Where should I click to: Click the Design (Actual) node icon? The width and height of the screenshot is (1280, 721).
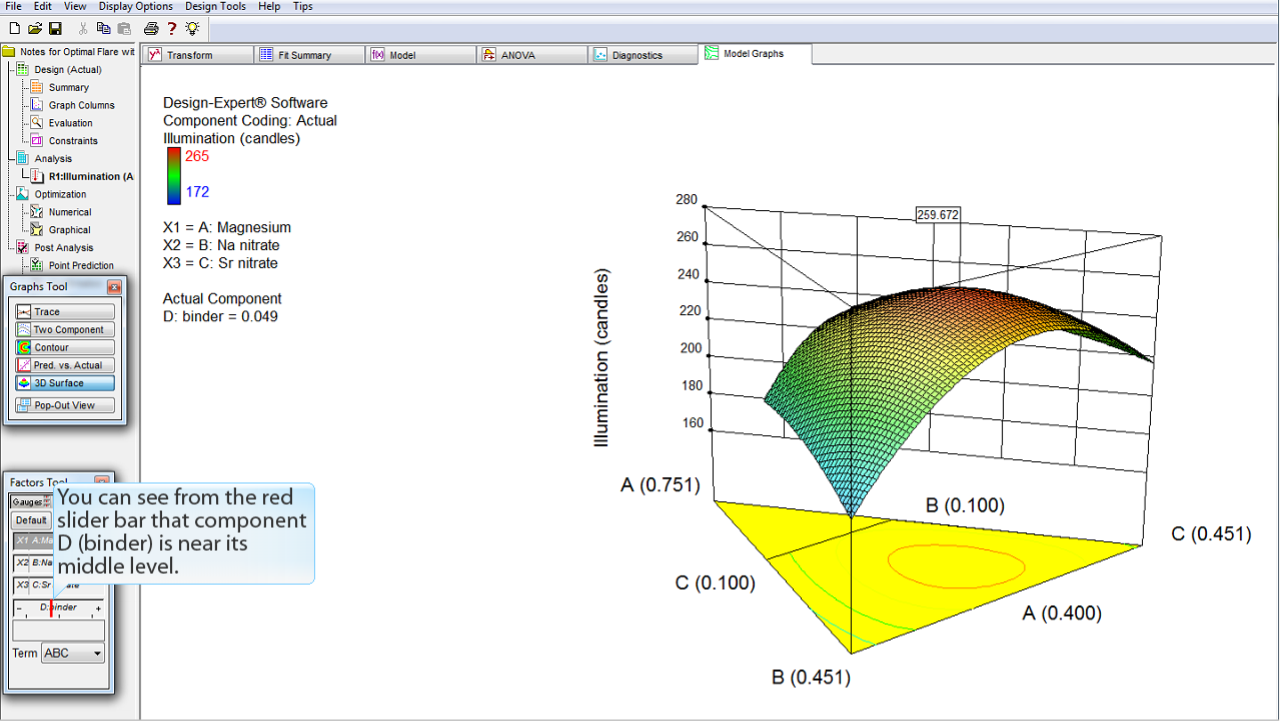pos(23,69)
